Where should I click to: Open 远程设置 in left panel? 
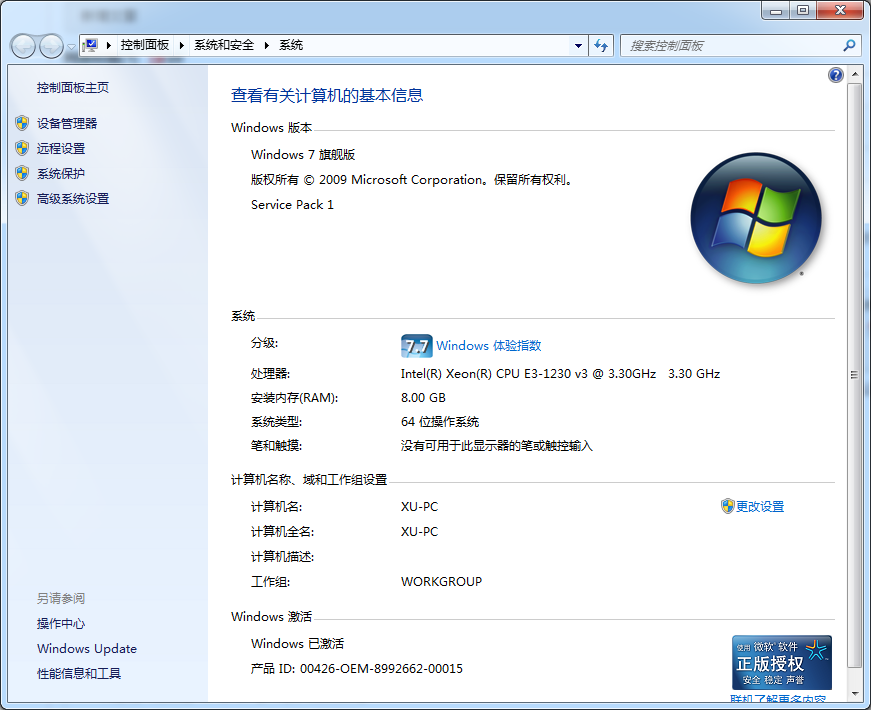coord(61,149)
